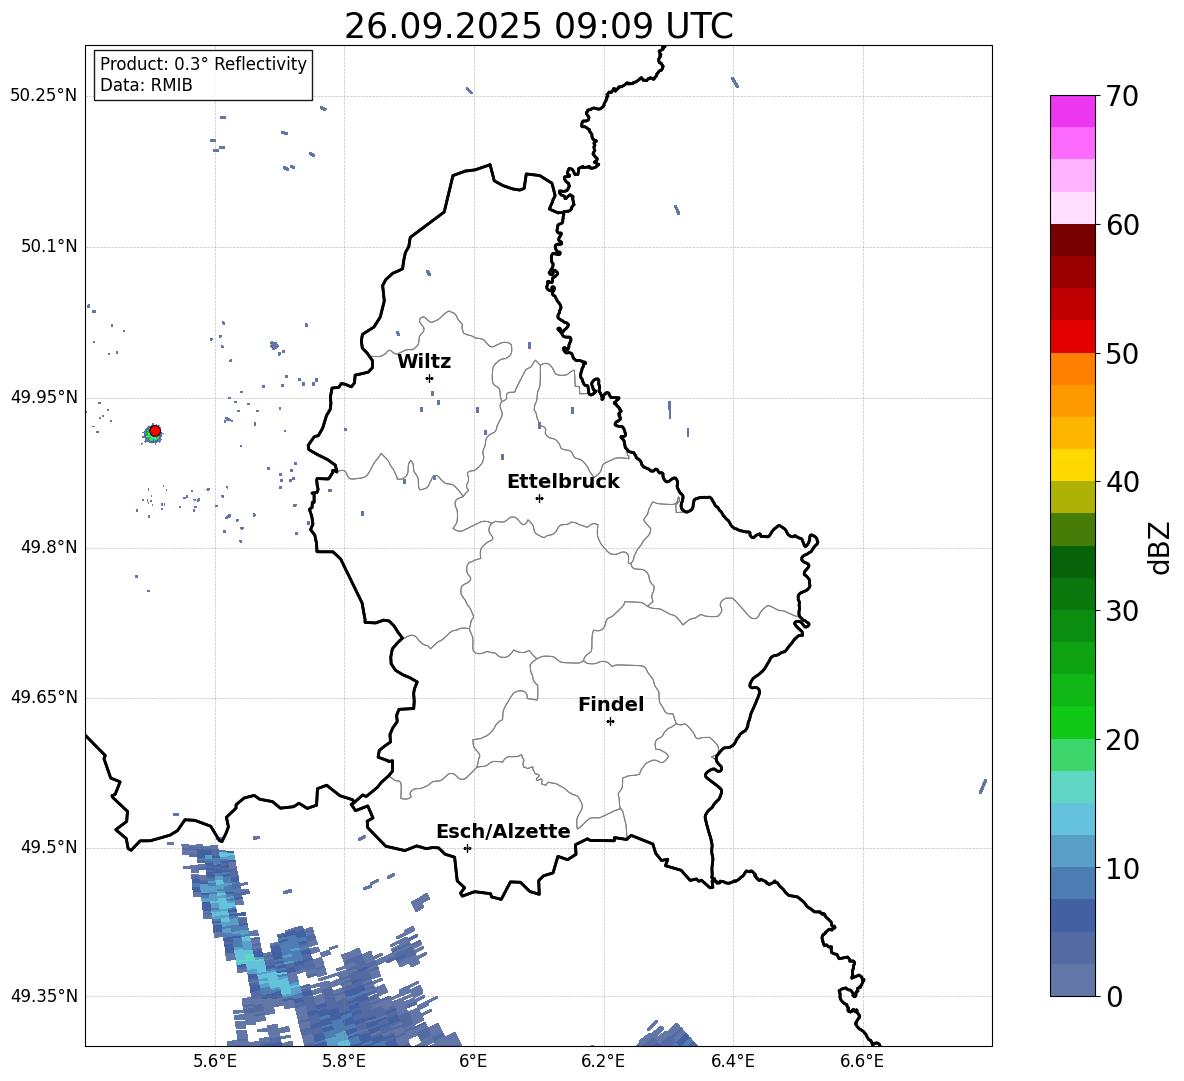1184x1081 pixels.
Task: Click the 'Product: 0.3° Reflectivity' label
Action: [203, 63]
